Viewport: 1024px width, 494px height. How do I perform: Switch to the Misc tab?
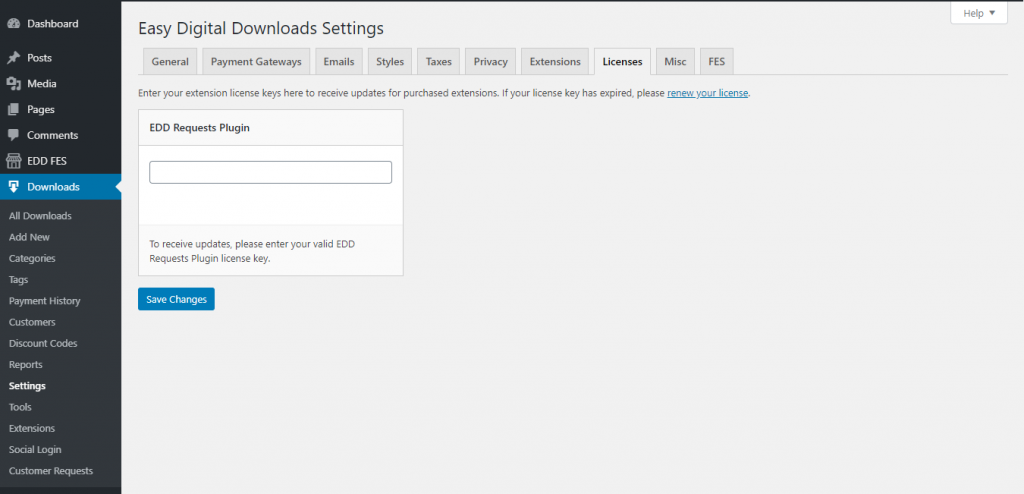(675, 61)
